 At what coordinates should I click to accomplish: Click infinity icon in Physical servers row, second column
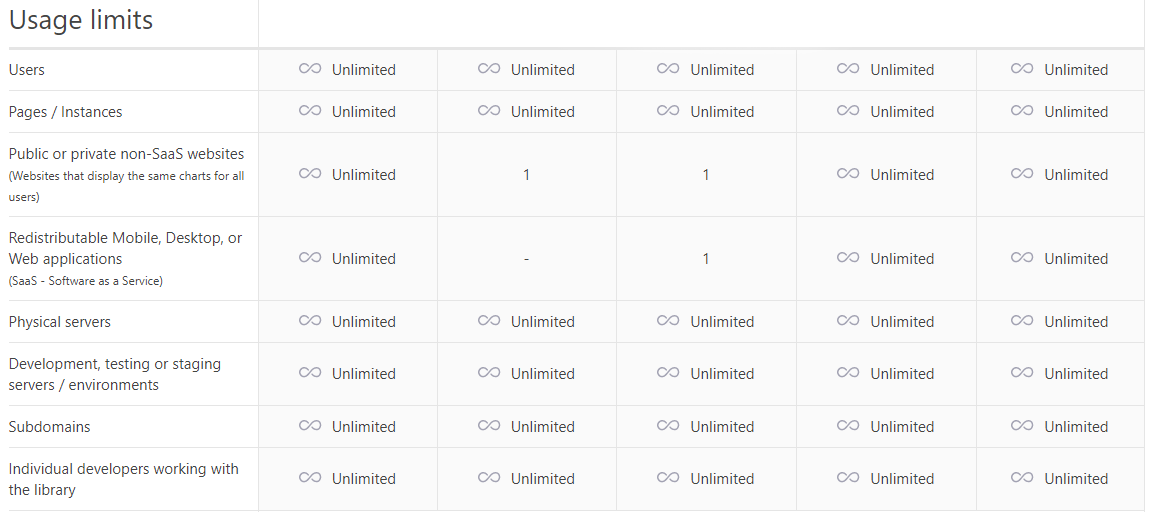click(489, 321)
